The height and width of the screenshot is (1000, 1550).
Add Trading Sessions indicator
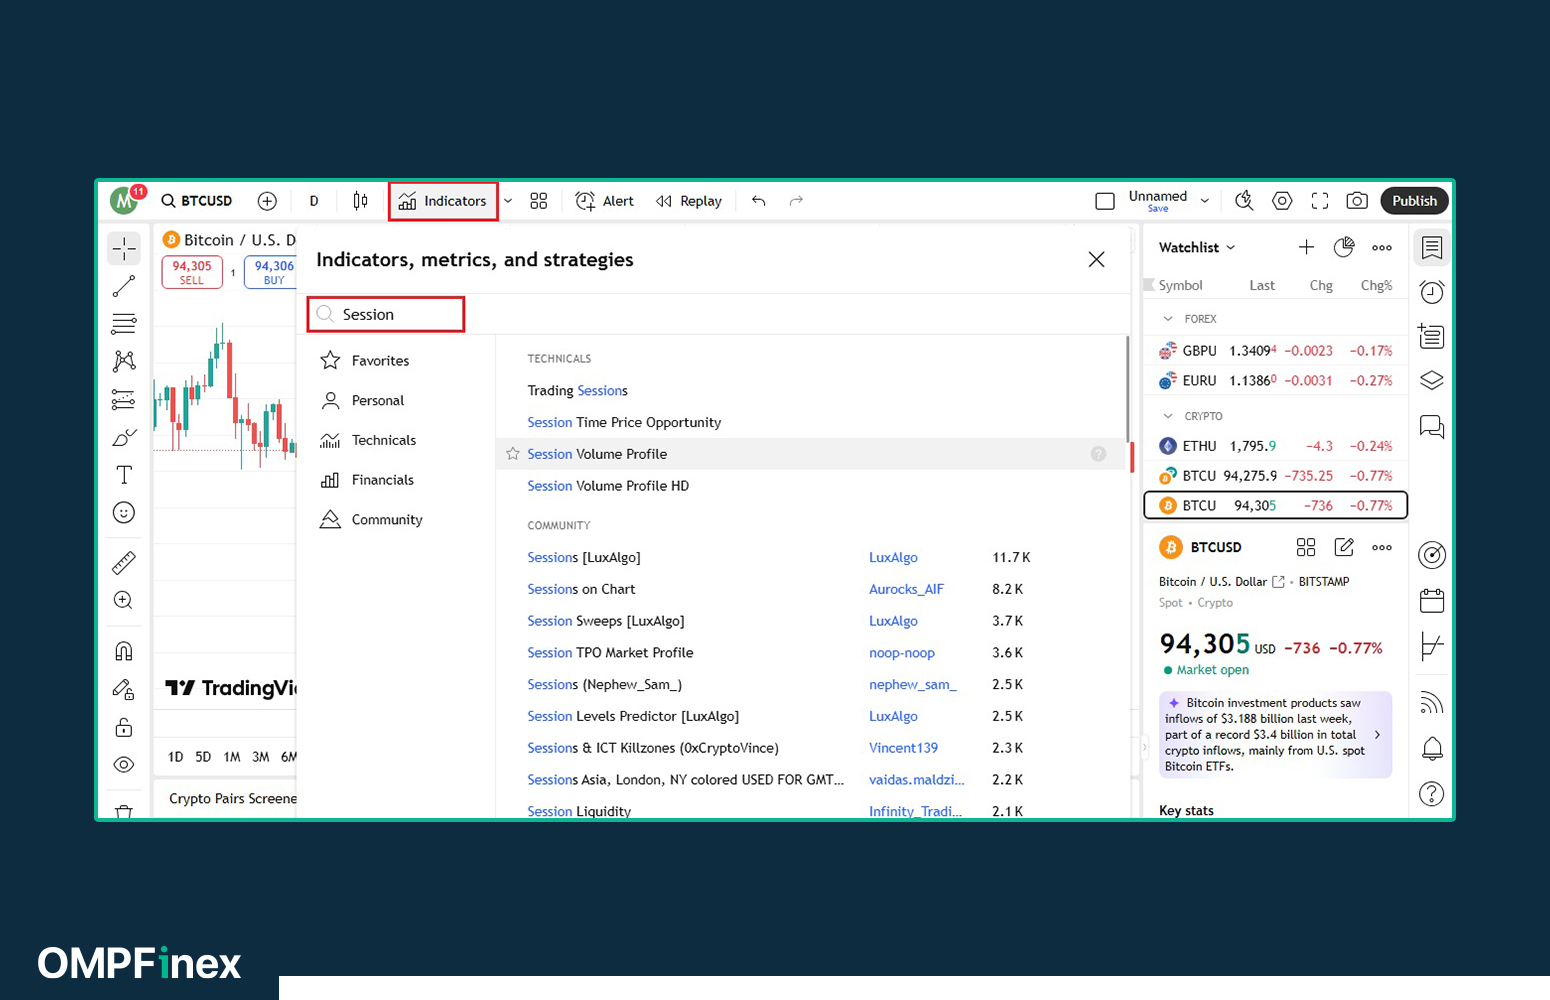point(578,390)
